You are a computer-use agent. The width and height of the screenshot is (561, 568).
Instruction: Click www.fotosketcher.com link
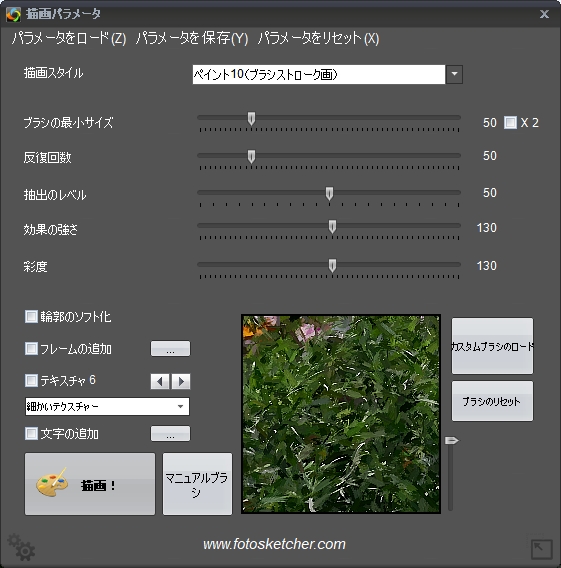pyautogui.click(x=275, y=544)
